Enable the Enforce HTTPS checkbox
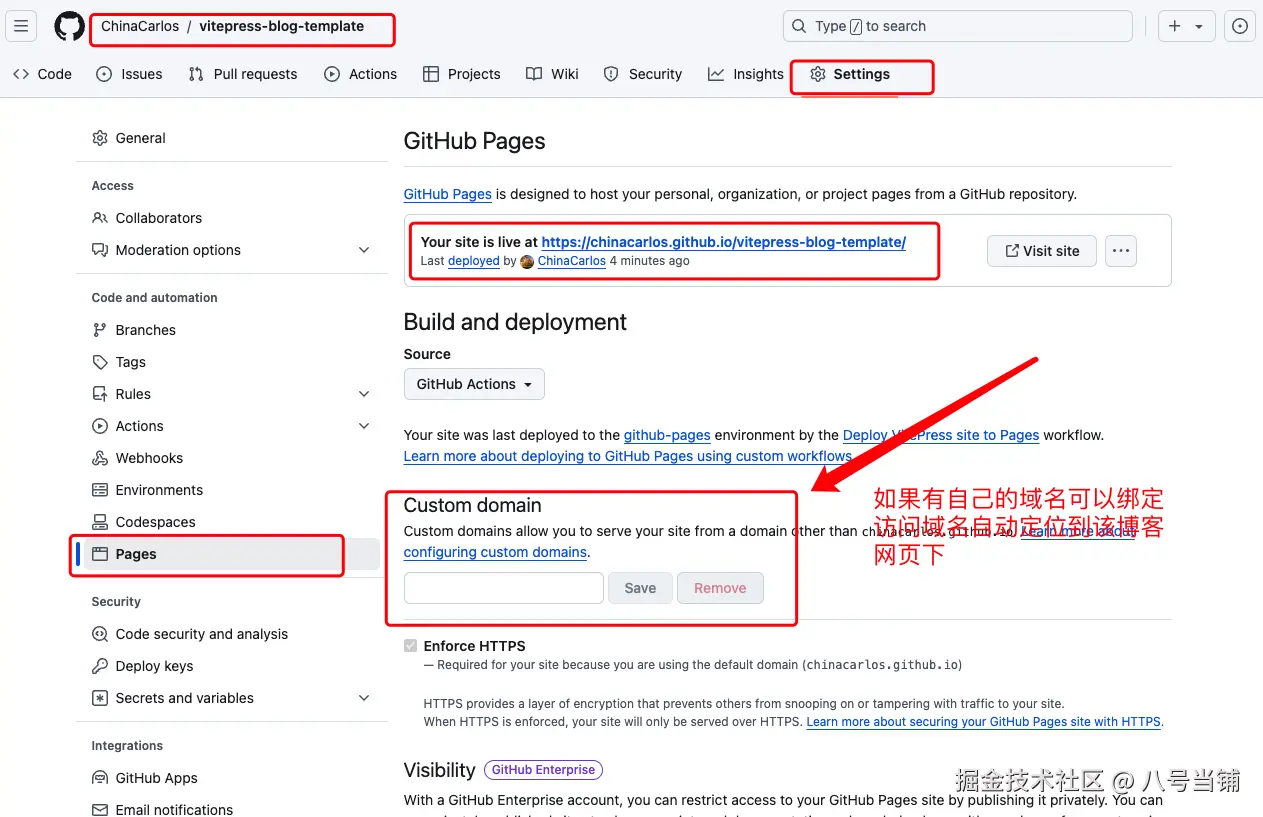Image resolution: width=1263 pixels, height=817 pixels. (x=410, y=645)
